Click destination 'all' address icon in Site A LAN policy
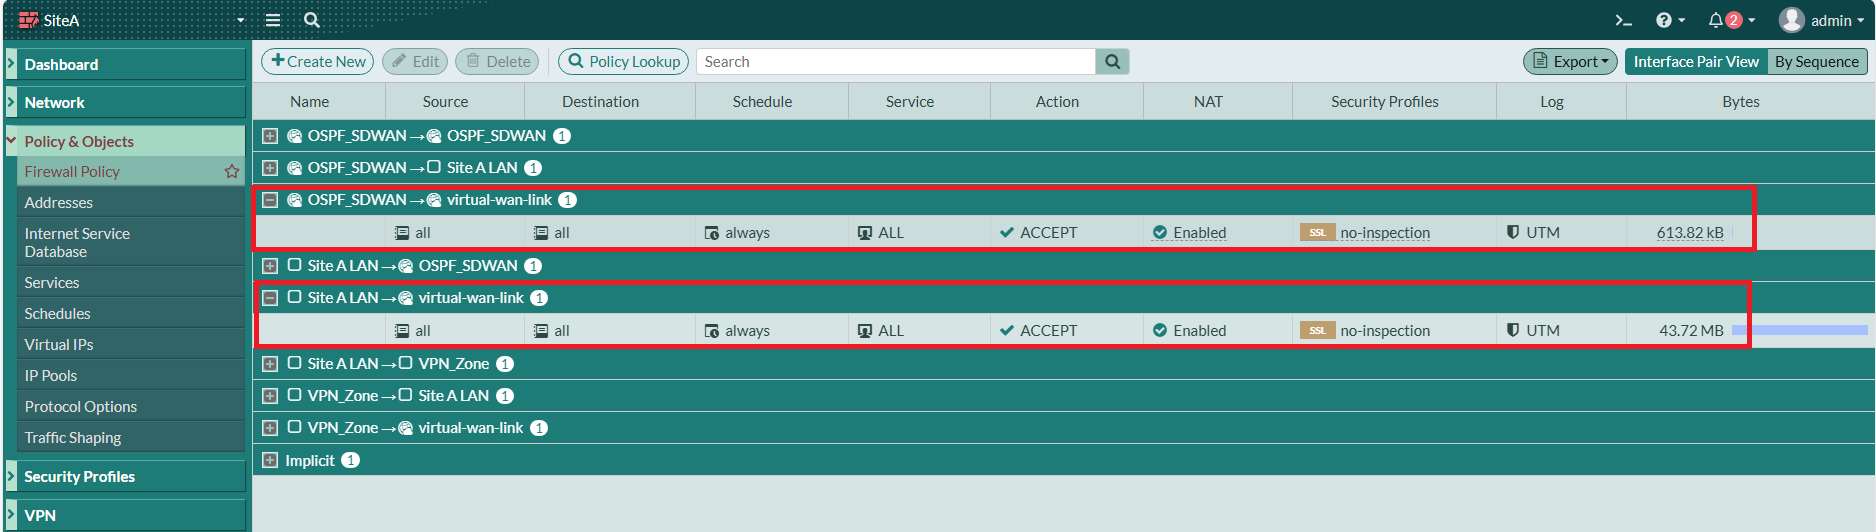 pyautogui.click(x=541, y=331)
